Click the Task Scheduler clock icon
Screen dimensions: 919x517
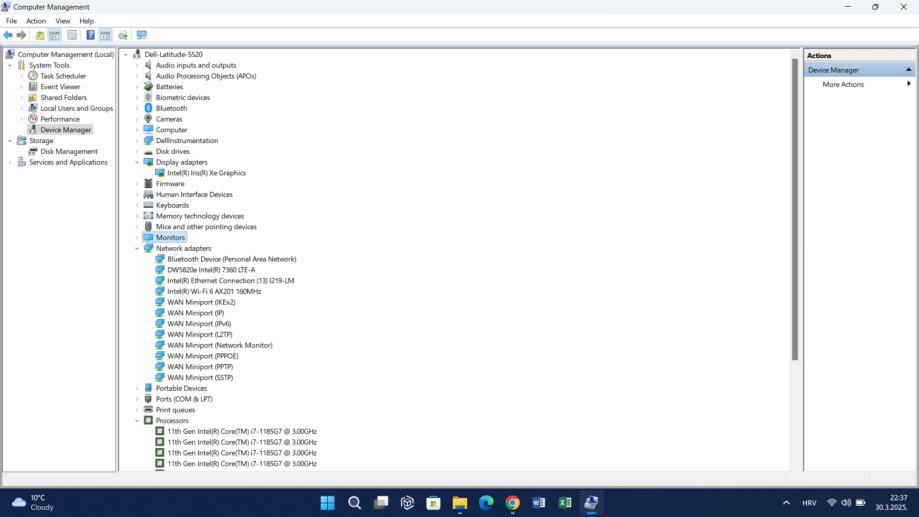point(33,76)
